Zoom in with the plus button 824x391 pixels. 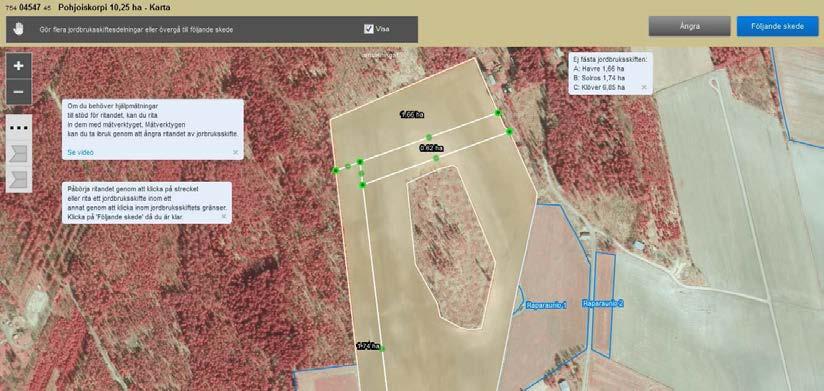(x=18, y=66)
